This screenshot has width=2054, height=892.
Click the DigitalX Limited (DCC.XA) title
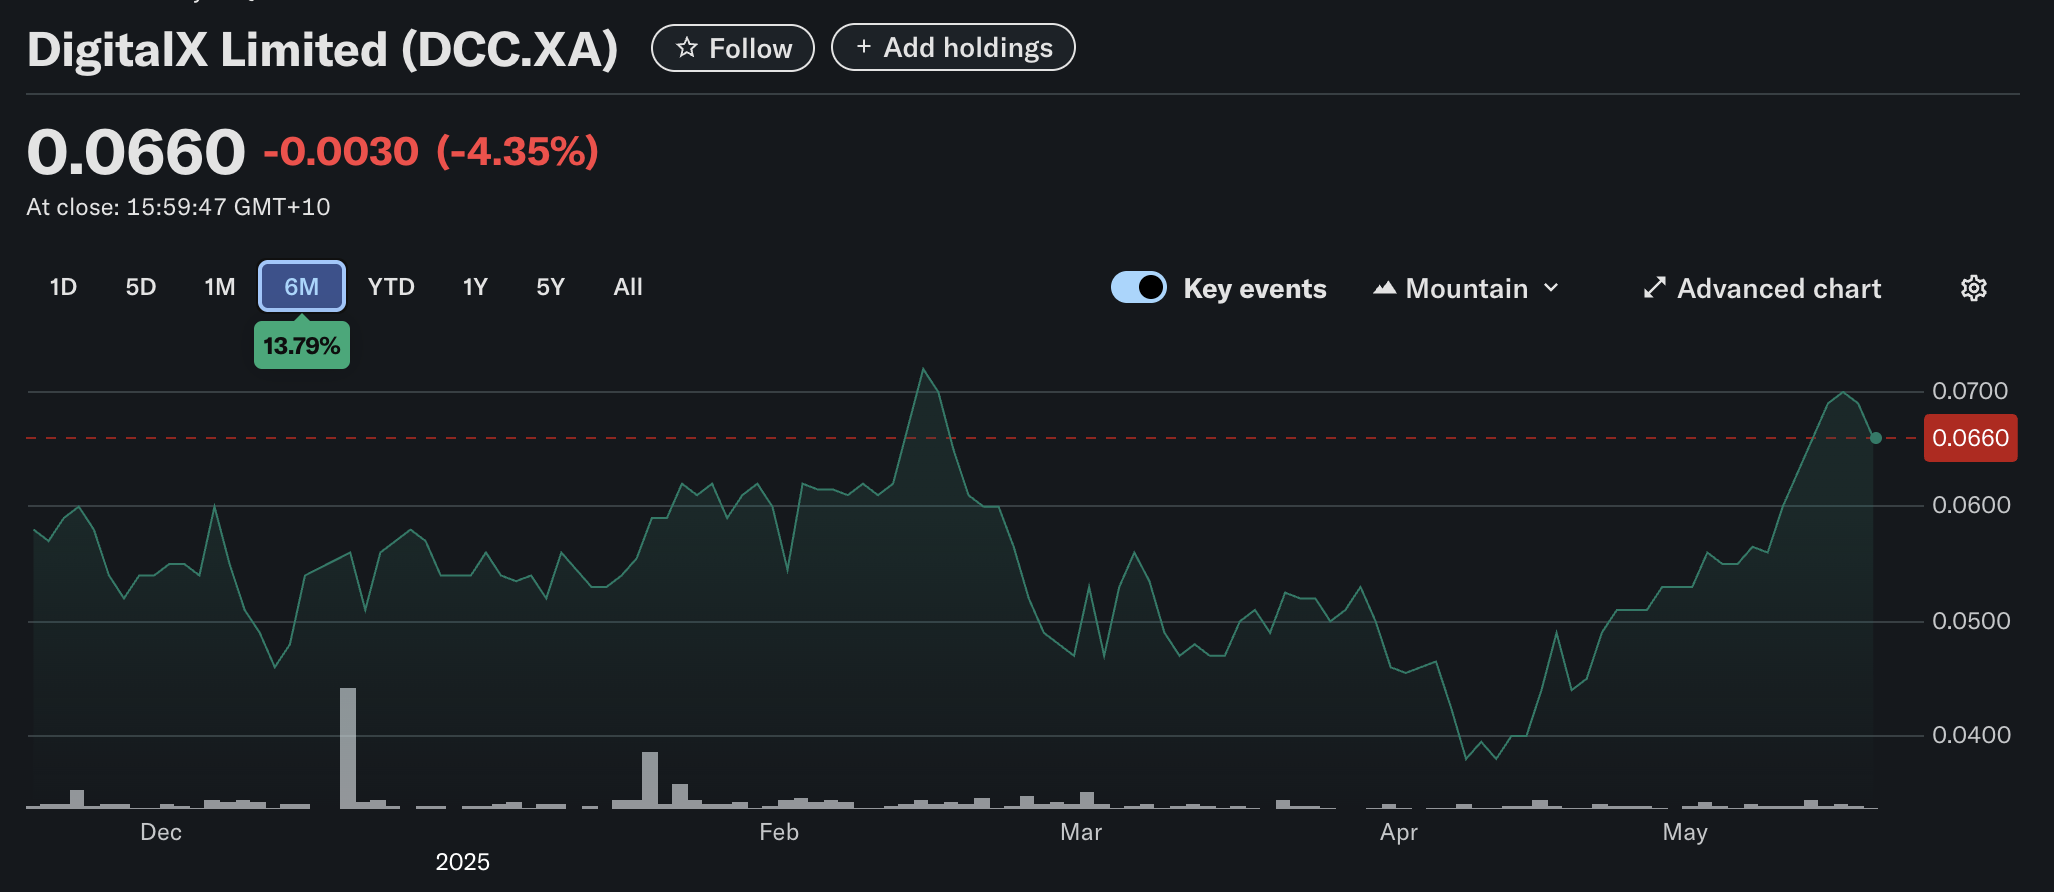[322, 49]
